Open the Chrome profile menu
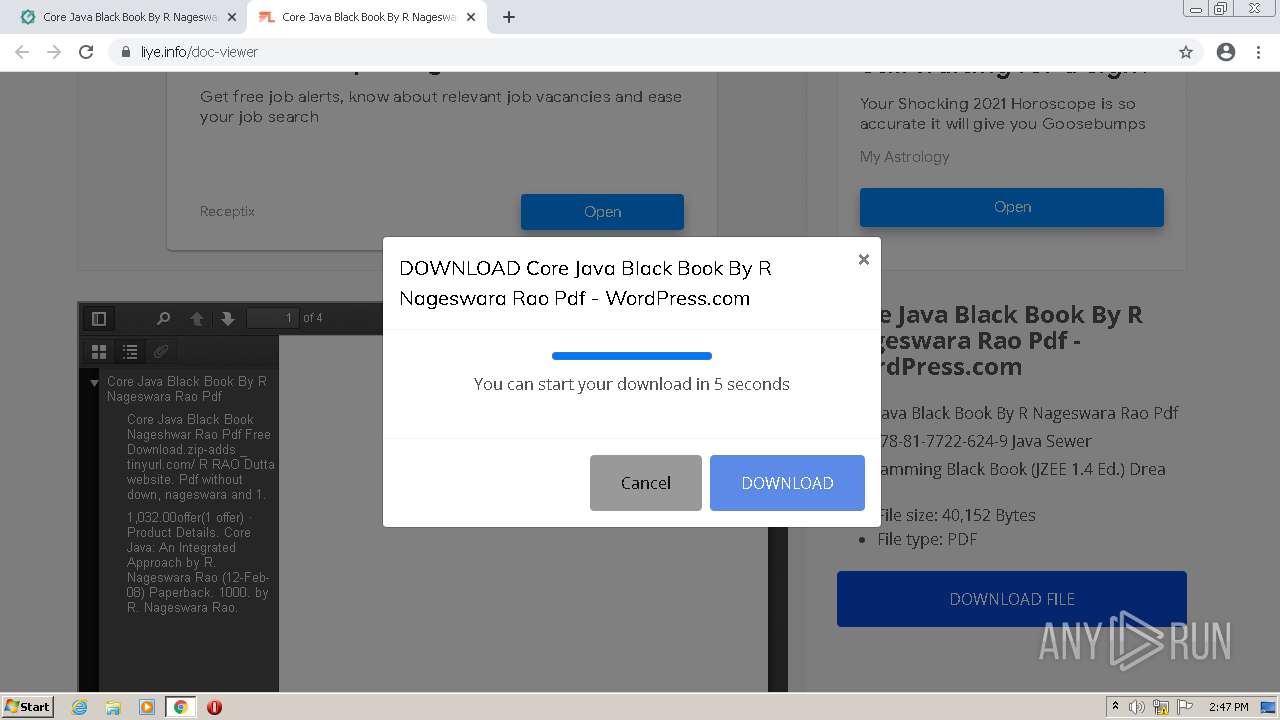 pos(1226,52)
